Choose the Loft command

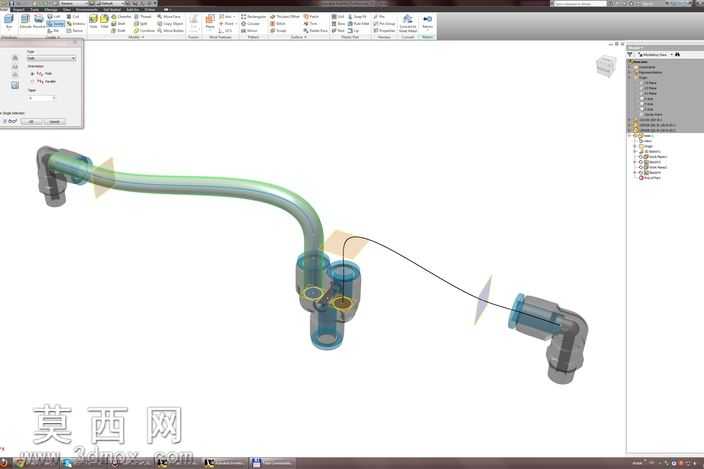point(54,17)
